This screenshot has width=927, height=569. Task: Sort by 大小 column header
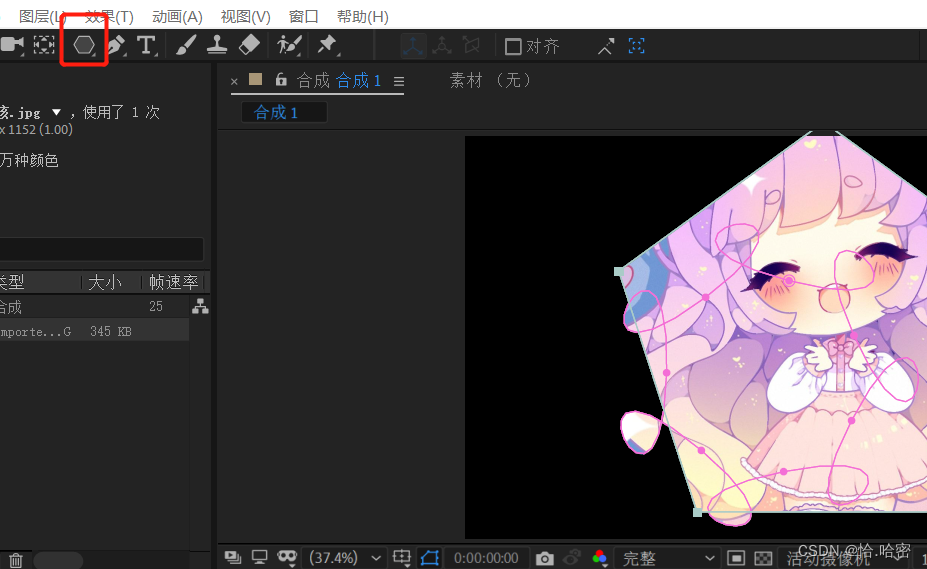(x=105, y=282)
